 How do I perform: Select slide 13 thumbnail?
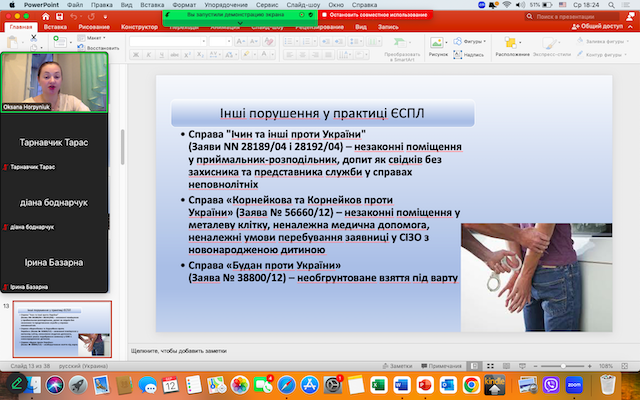[x=62, y=329]
